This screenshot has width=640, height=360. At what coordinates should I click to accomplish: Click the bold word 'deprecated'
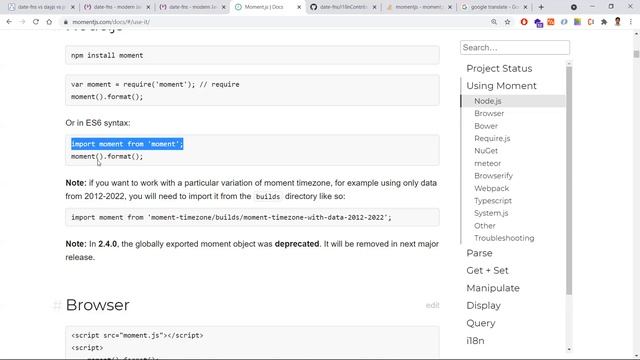tap(297, 244)
